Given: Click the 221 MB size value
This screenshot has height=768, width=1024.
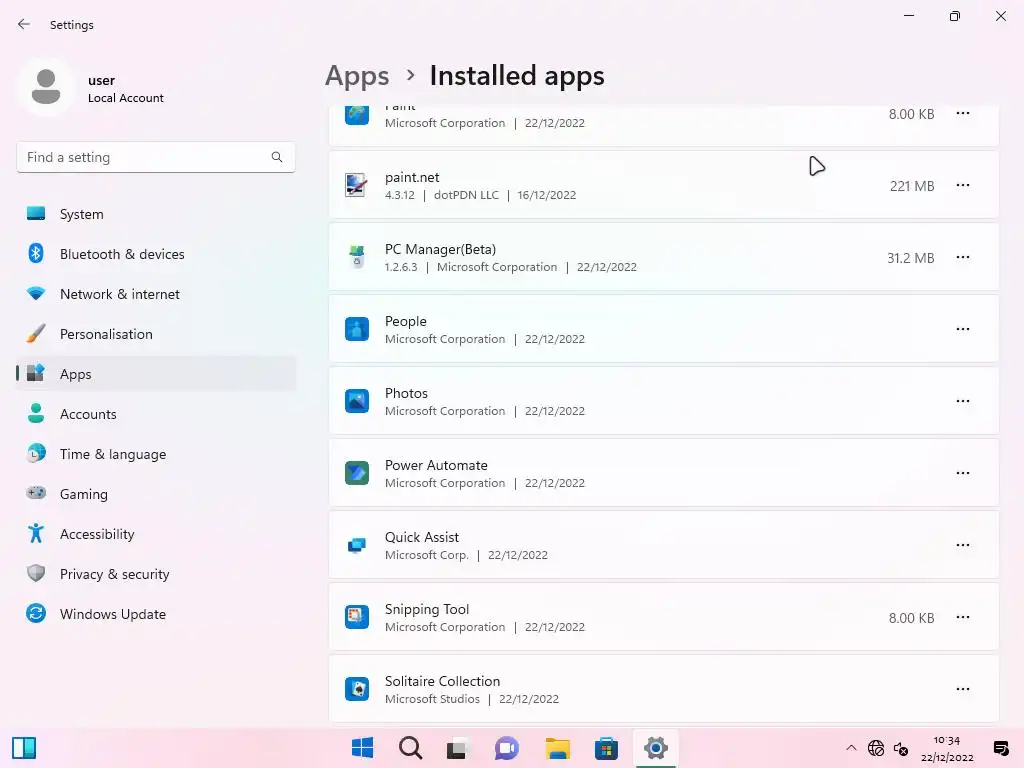Looking at the screenshot, I should pyautogui.click(x=912, y=186).
